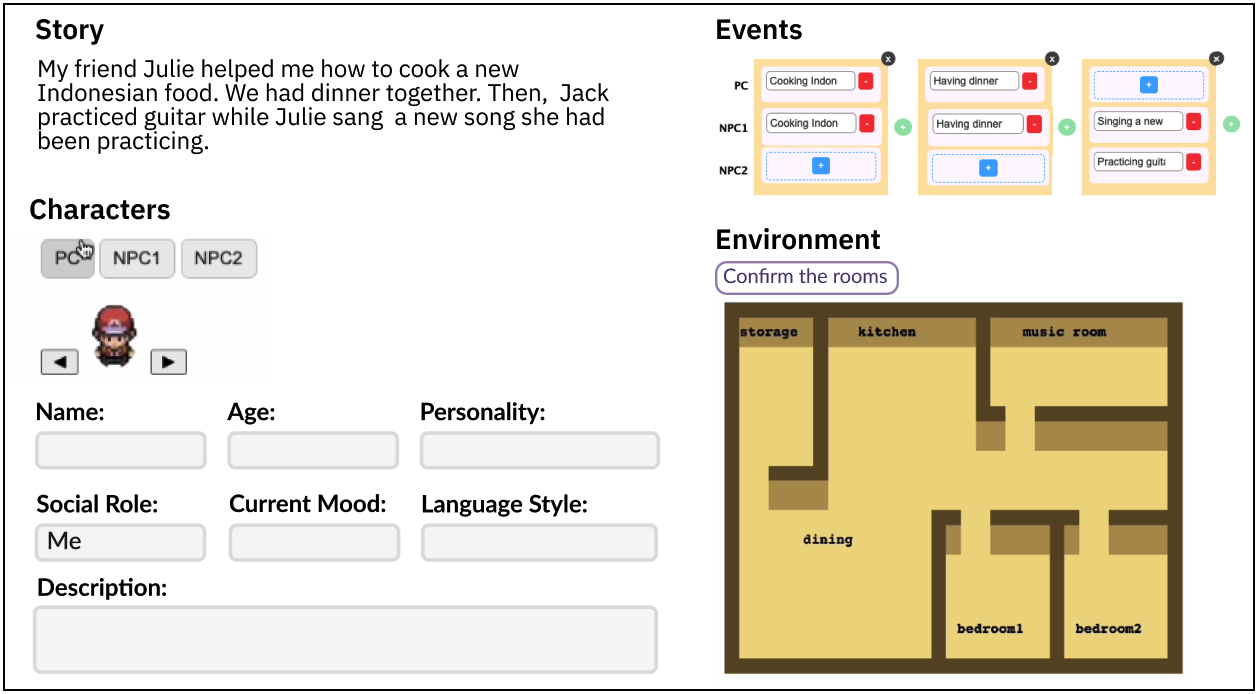Show the previous character sprite
Screen dimensions: 1259x694
click(59, 362)
